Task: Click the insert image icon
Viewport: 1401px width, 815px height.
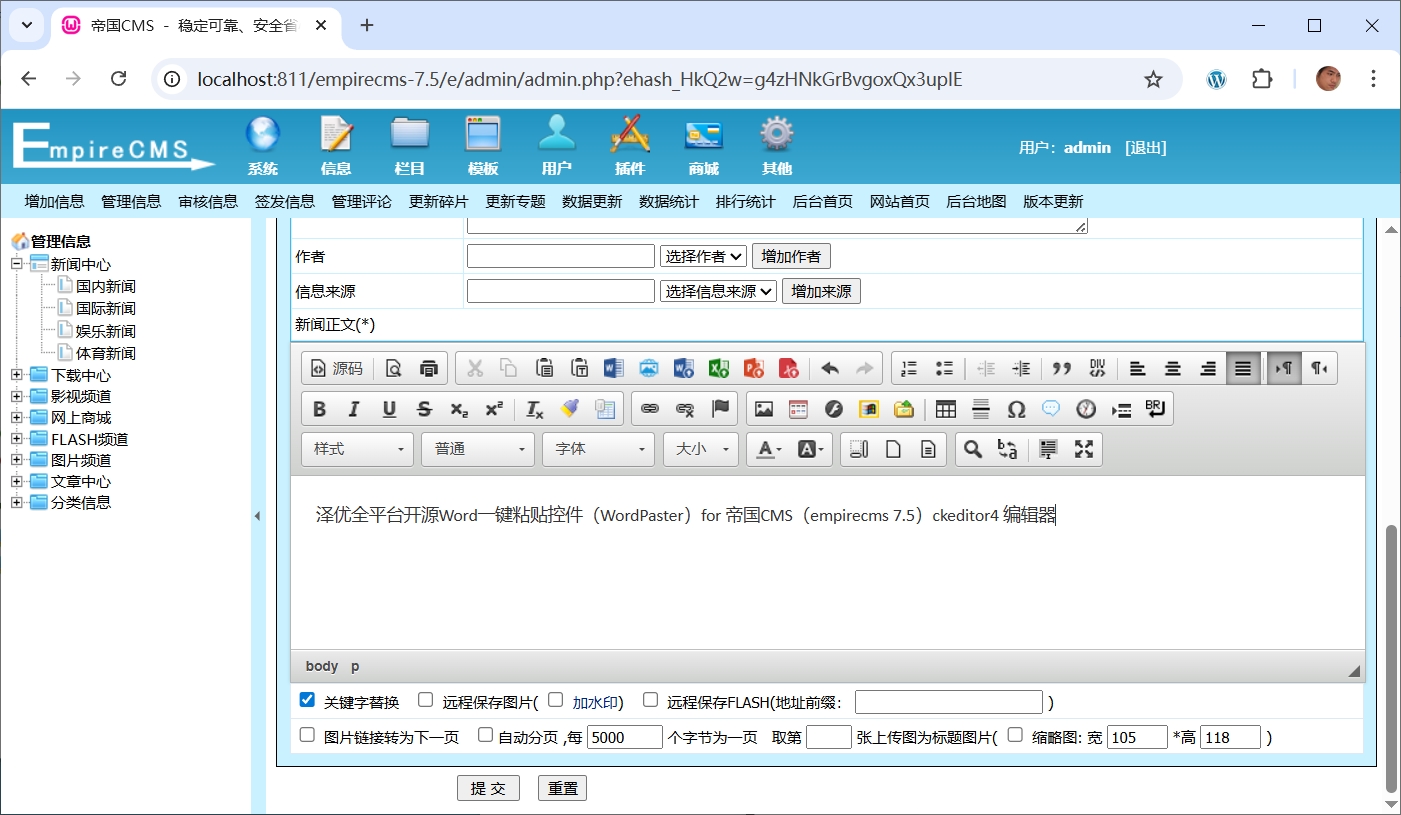Action: pos(764,409)
